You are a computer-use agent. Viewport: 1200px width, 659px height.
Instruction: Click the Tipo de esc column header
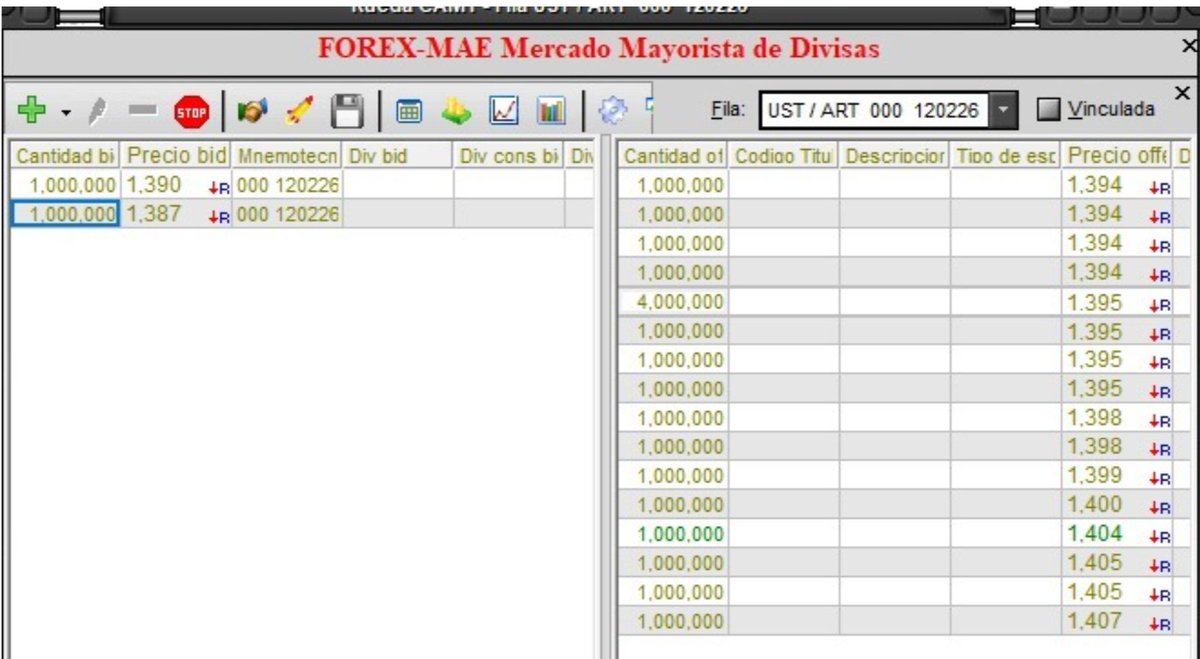pyautogui.click(x=1006, y=157)
